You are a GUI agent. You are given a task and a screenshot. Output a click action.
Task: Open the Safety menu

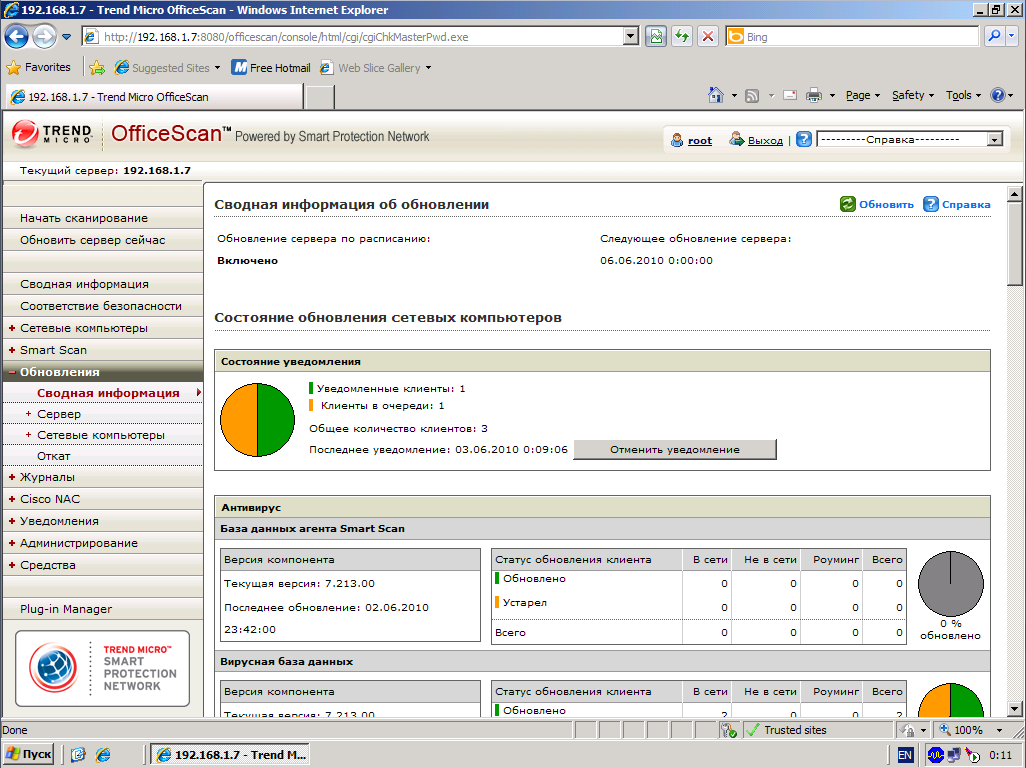click(x=913, y=96)
